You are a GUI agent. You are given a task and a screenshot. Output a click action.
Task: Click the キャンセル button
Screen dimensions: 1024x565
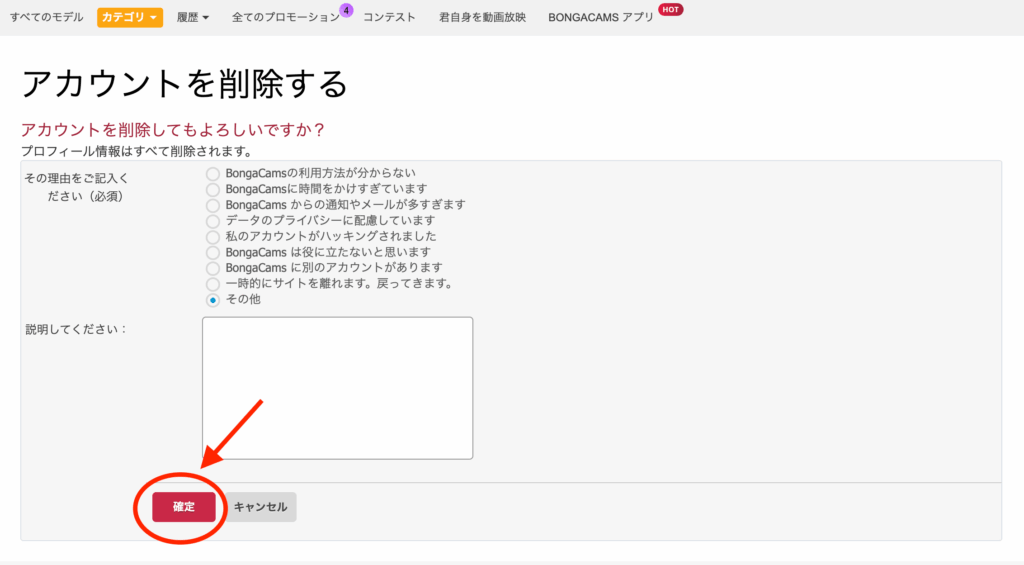click(x=261, y=507)
